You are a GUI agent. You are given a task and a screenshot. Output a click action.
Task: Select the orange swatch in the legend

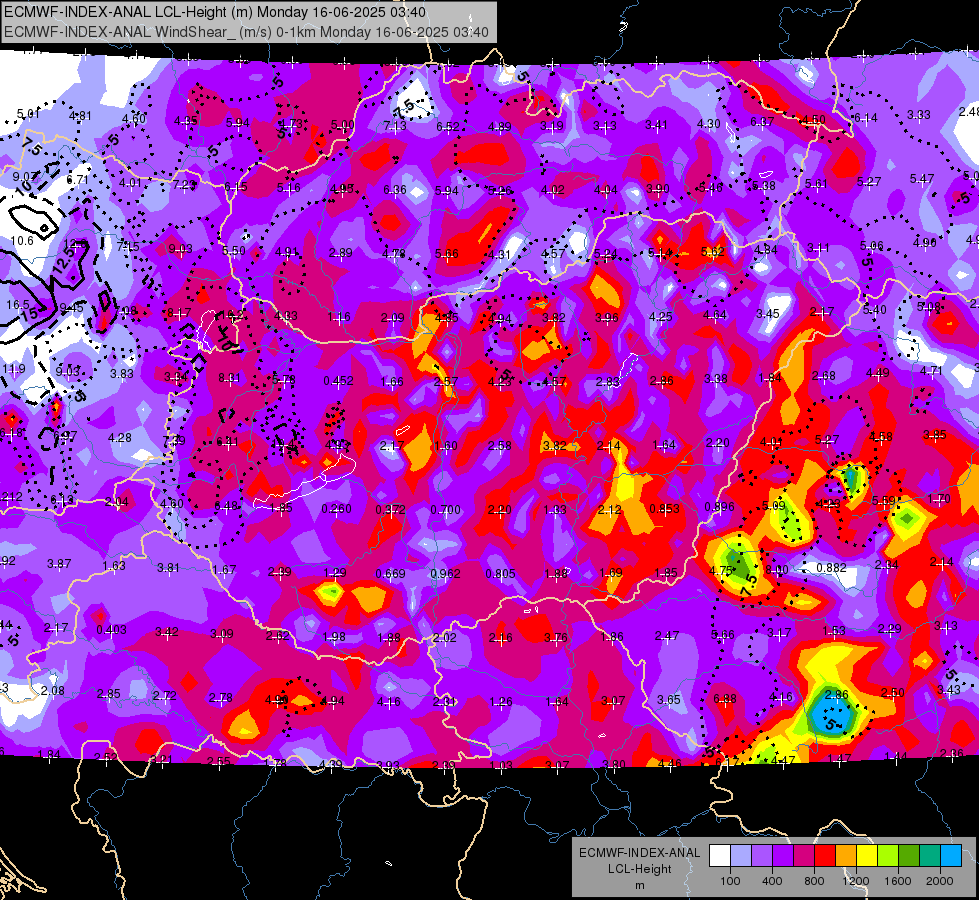click(845, 856)
